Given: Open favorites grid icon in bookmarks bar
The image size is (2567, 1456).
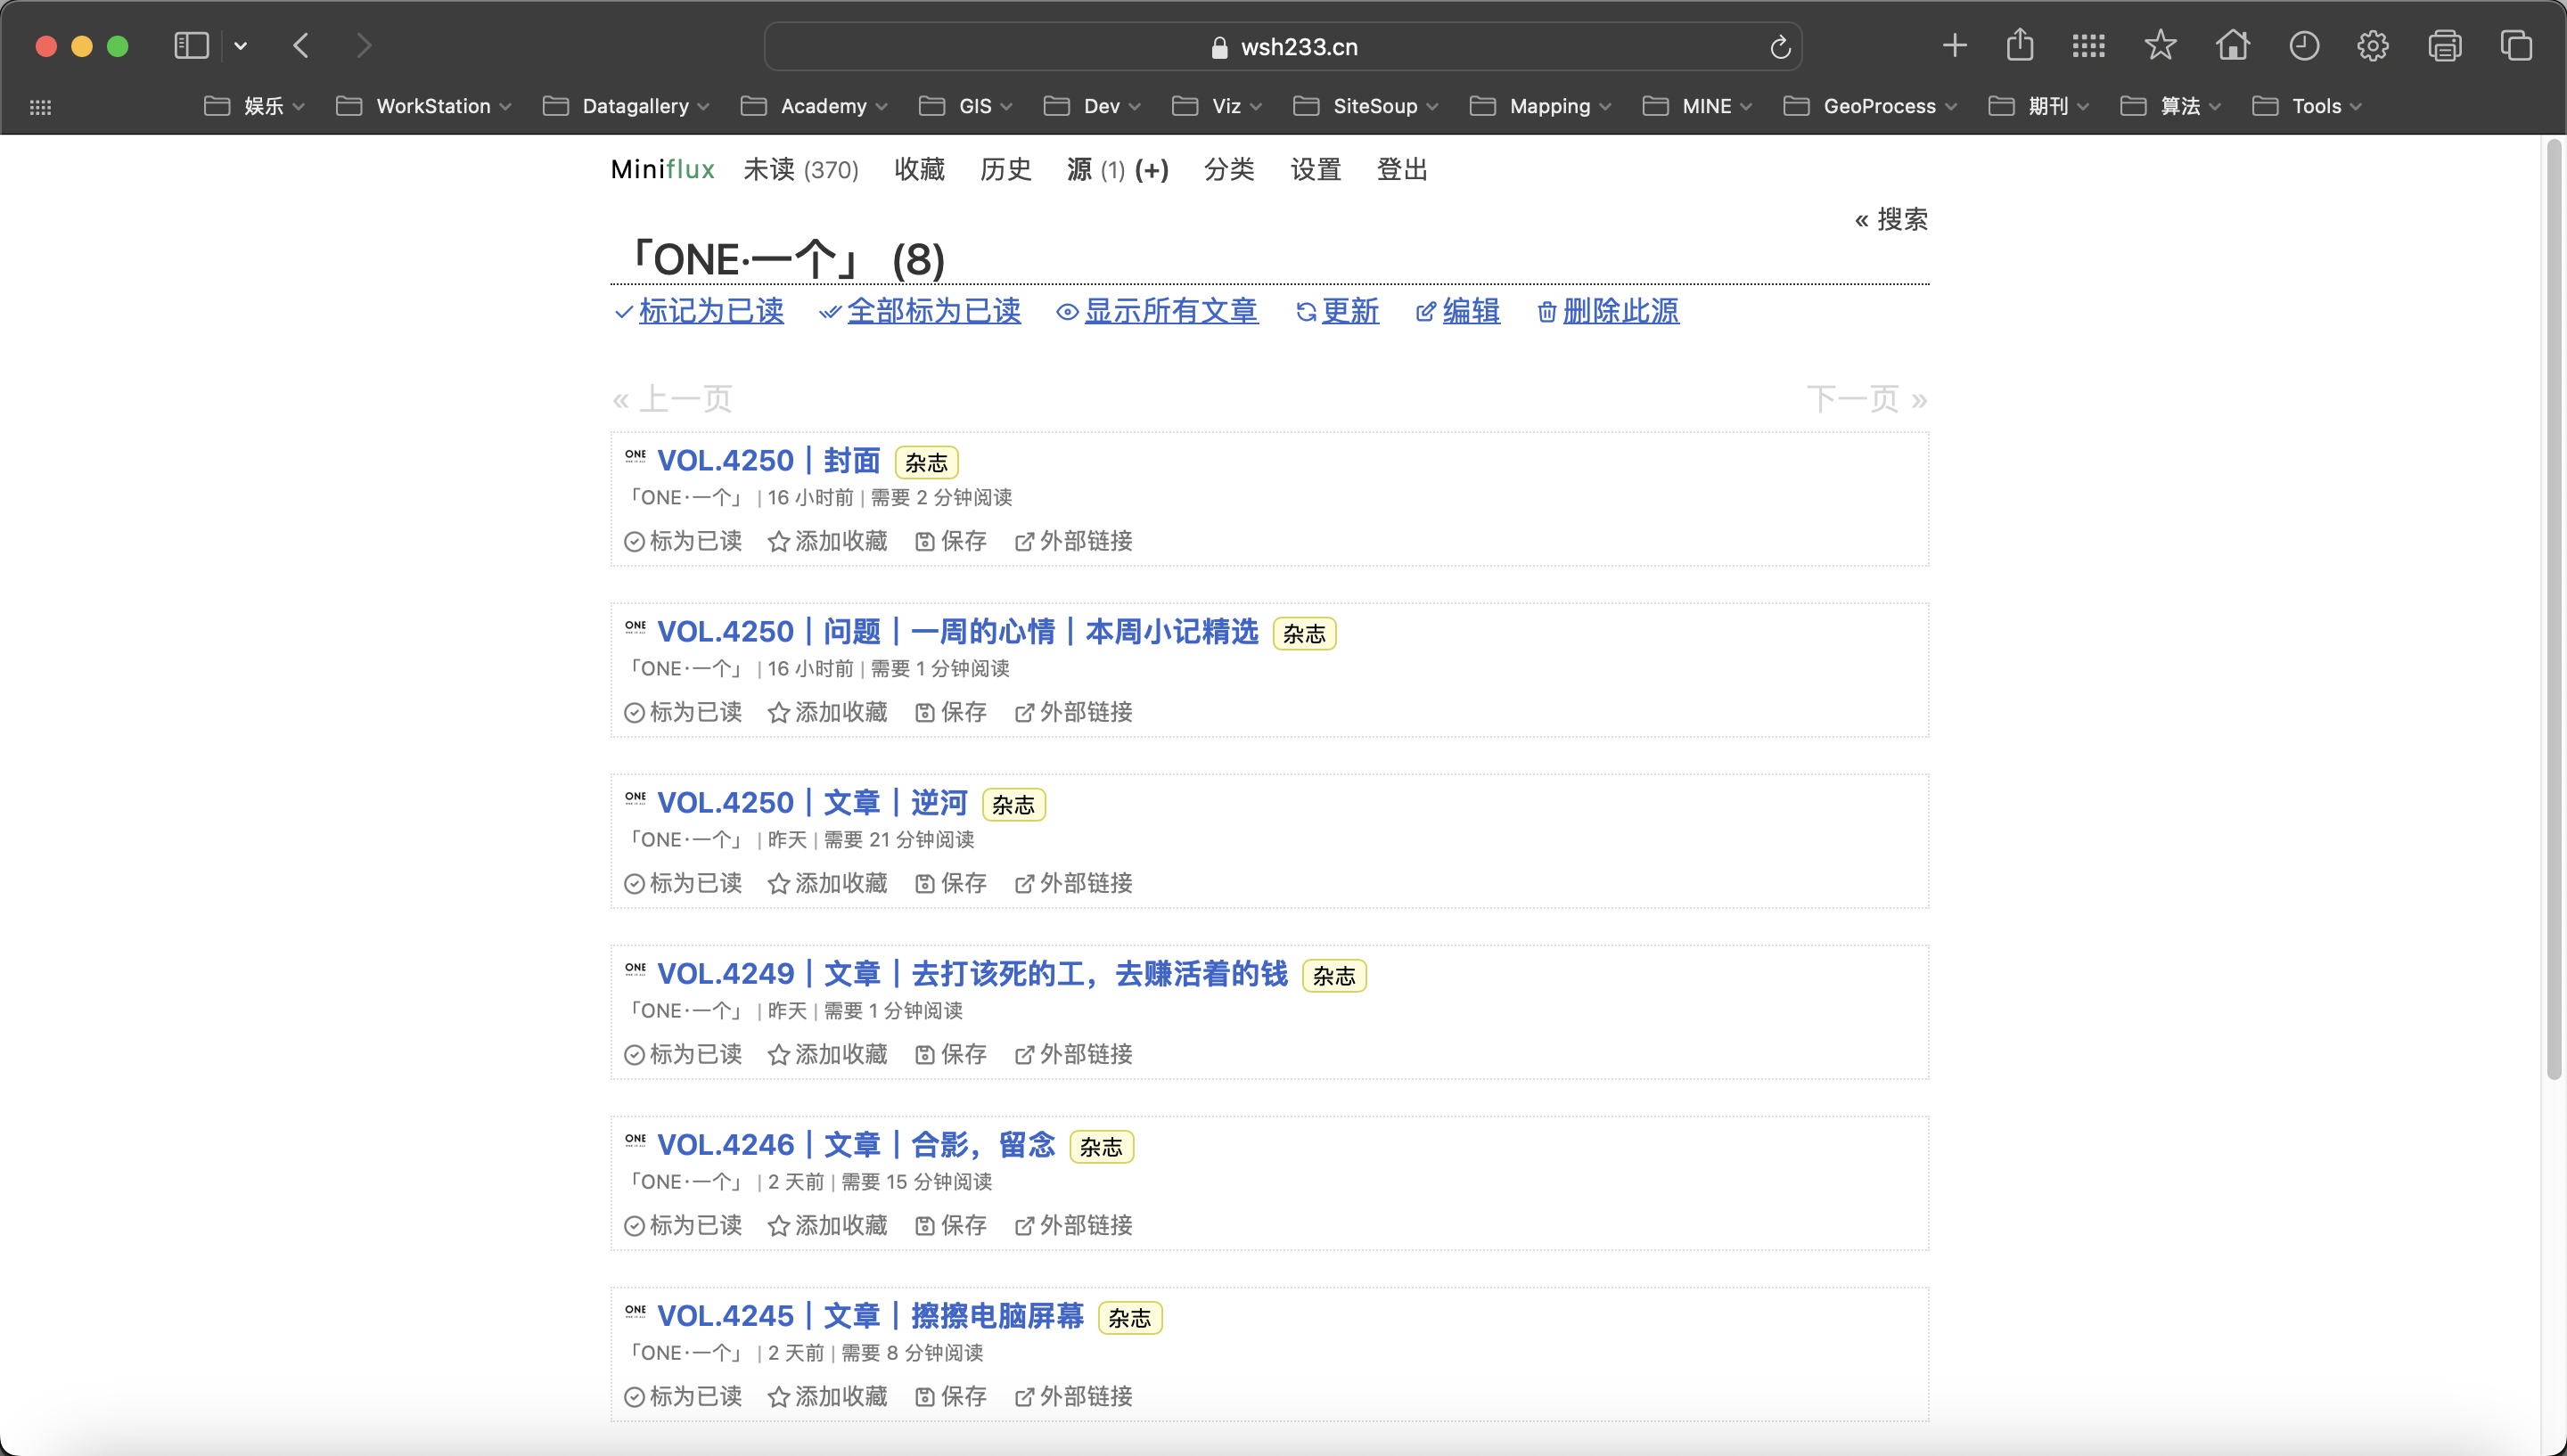Looking at the screenshot, I should (x=40, y=107).
